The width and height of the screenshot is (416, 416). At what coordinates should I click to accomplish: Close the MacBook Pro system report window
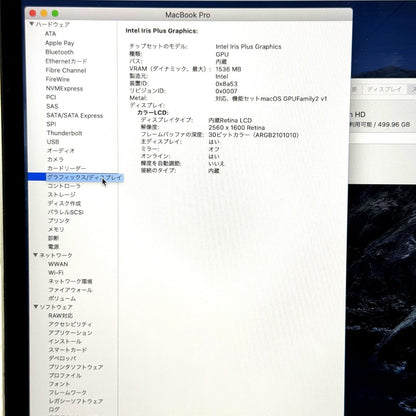(33, 13)
